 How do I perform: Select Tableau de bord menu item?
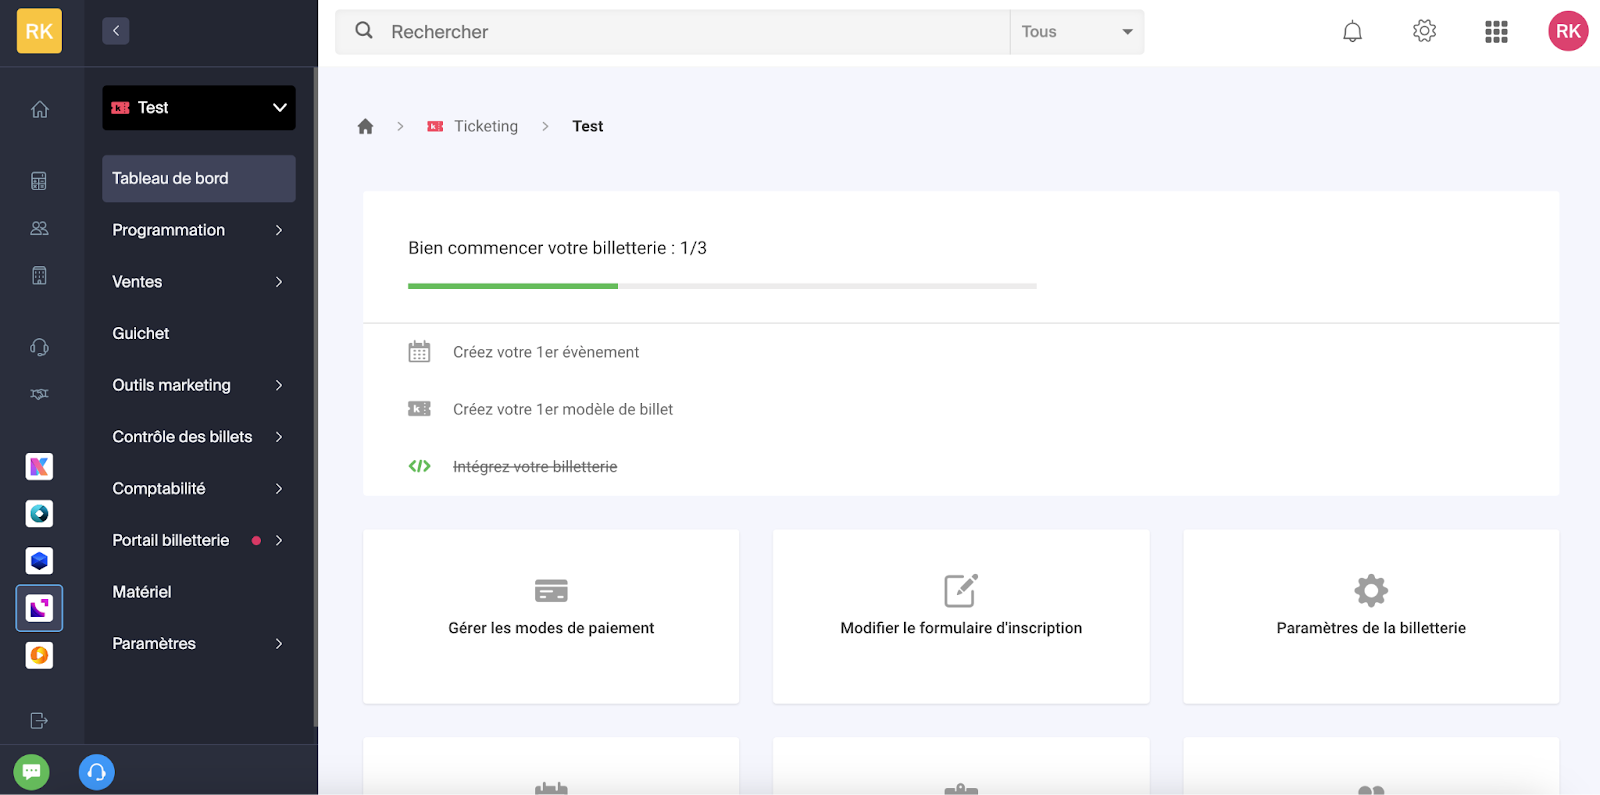tap(198, 178)
